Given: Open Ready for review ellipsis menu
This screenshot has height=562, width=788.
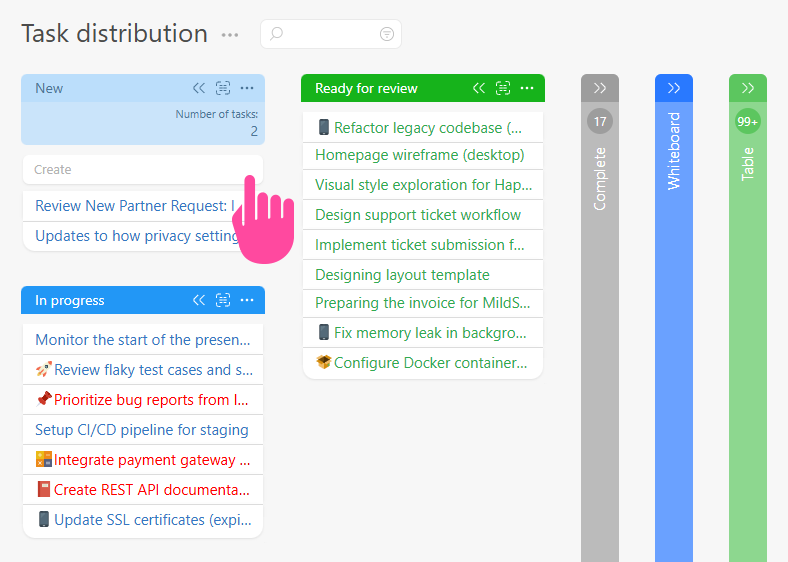Looking at the screenshot, I should click(527, 88).
